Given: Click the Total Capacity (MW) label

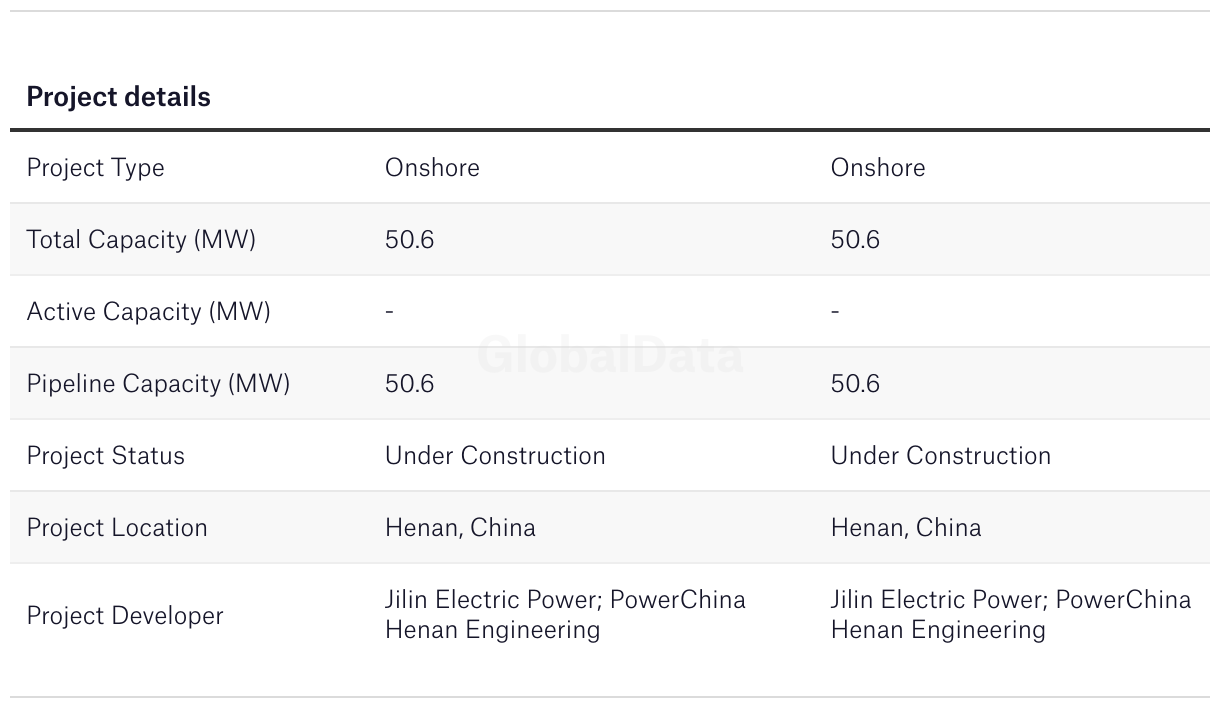Looking at the screenshot, I should (x=141, y=240).
